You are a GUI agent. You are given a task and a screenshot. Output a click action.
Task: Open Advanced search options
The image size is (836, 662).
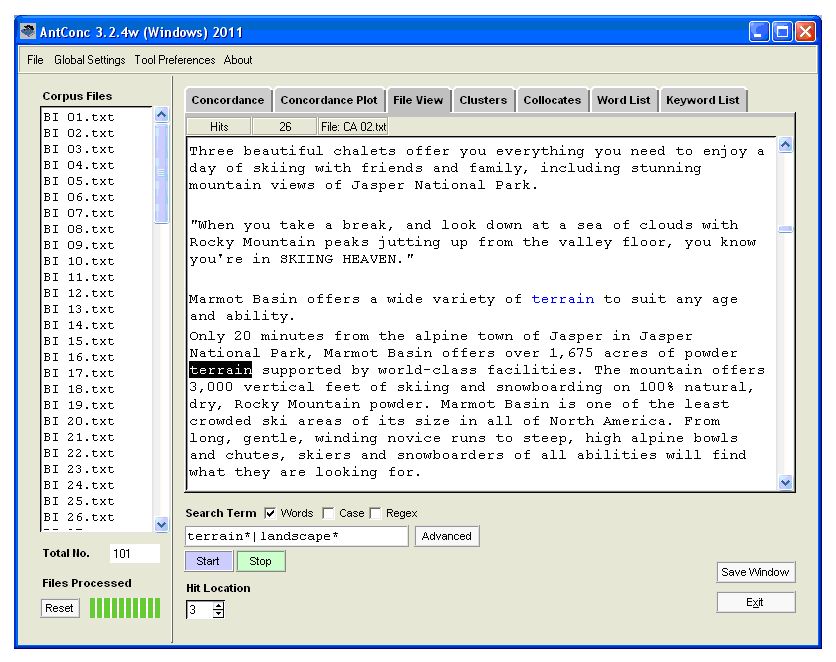(447, 536)
